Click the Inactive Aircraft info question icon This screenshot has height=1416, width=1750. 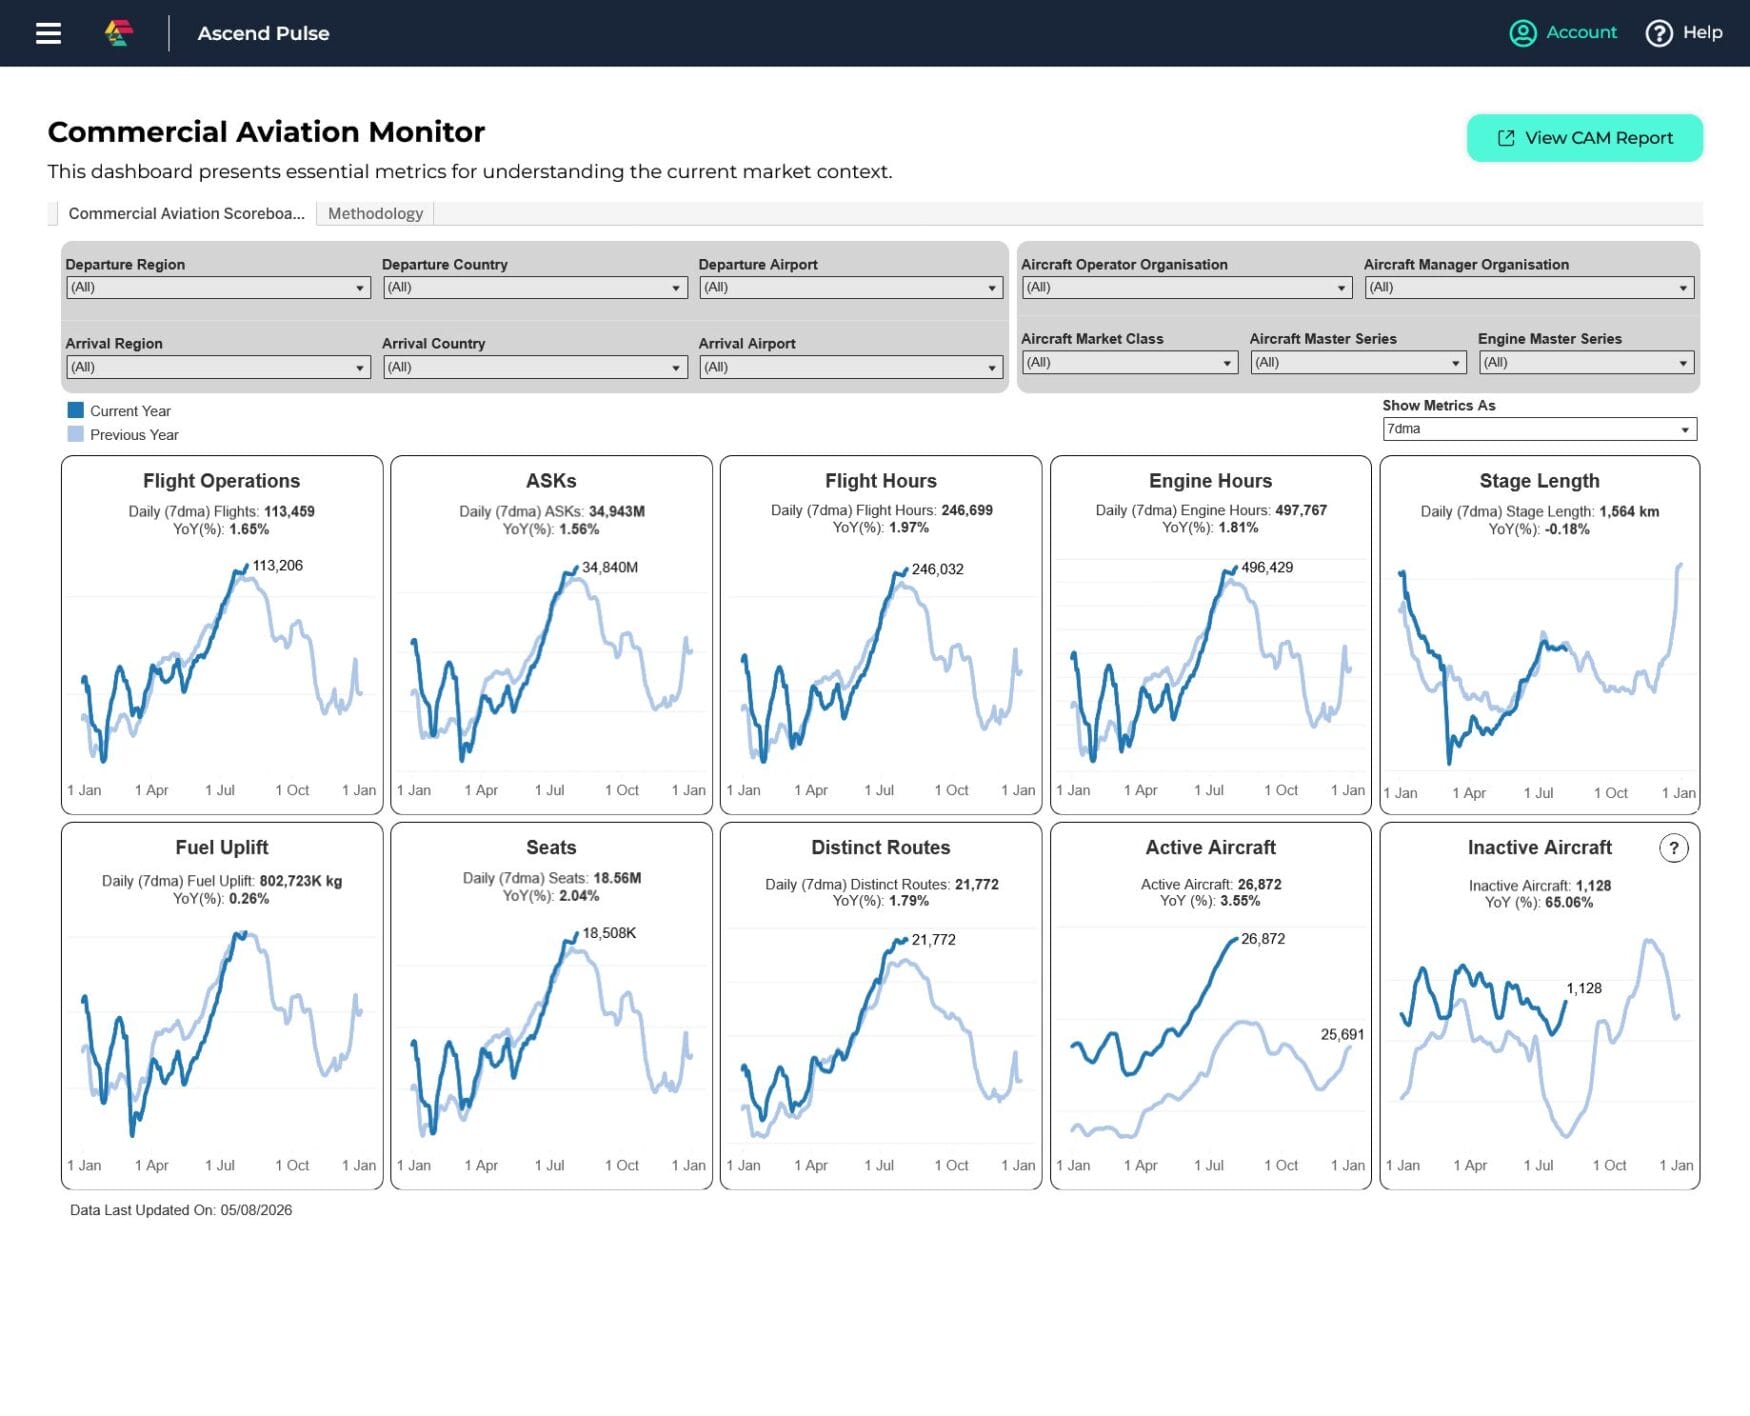click(1673, 848)
